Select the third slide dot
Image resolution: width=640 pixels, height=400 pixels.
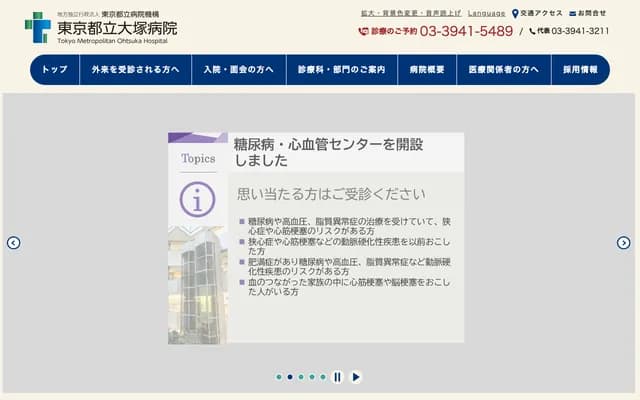tap(301, 377)
